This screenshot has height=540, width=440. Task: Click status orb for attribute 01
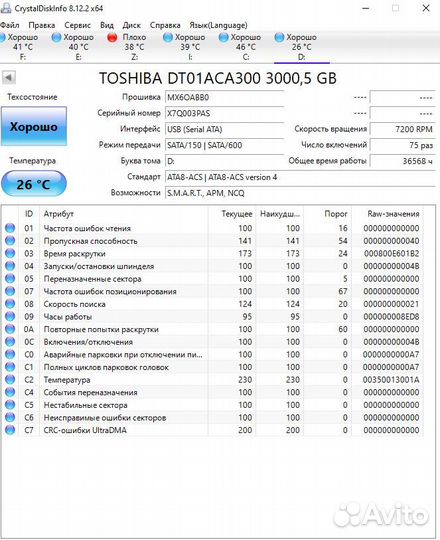tap(10, 228)
